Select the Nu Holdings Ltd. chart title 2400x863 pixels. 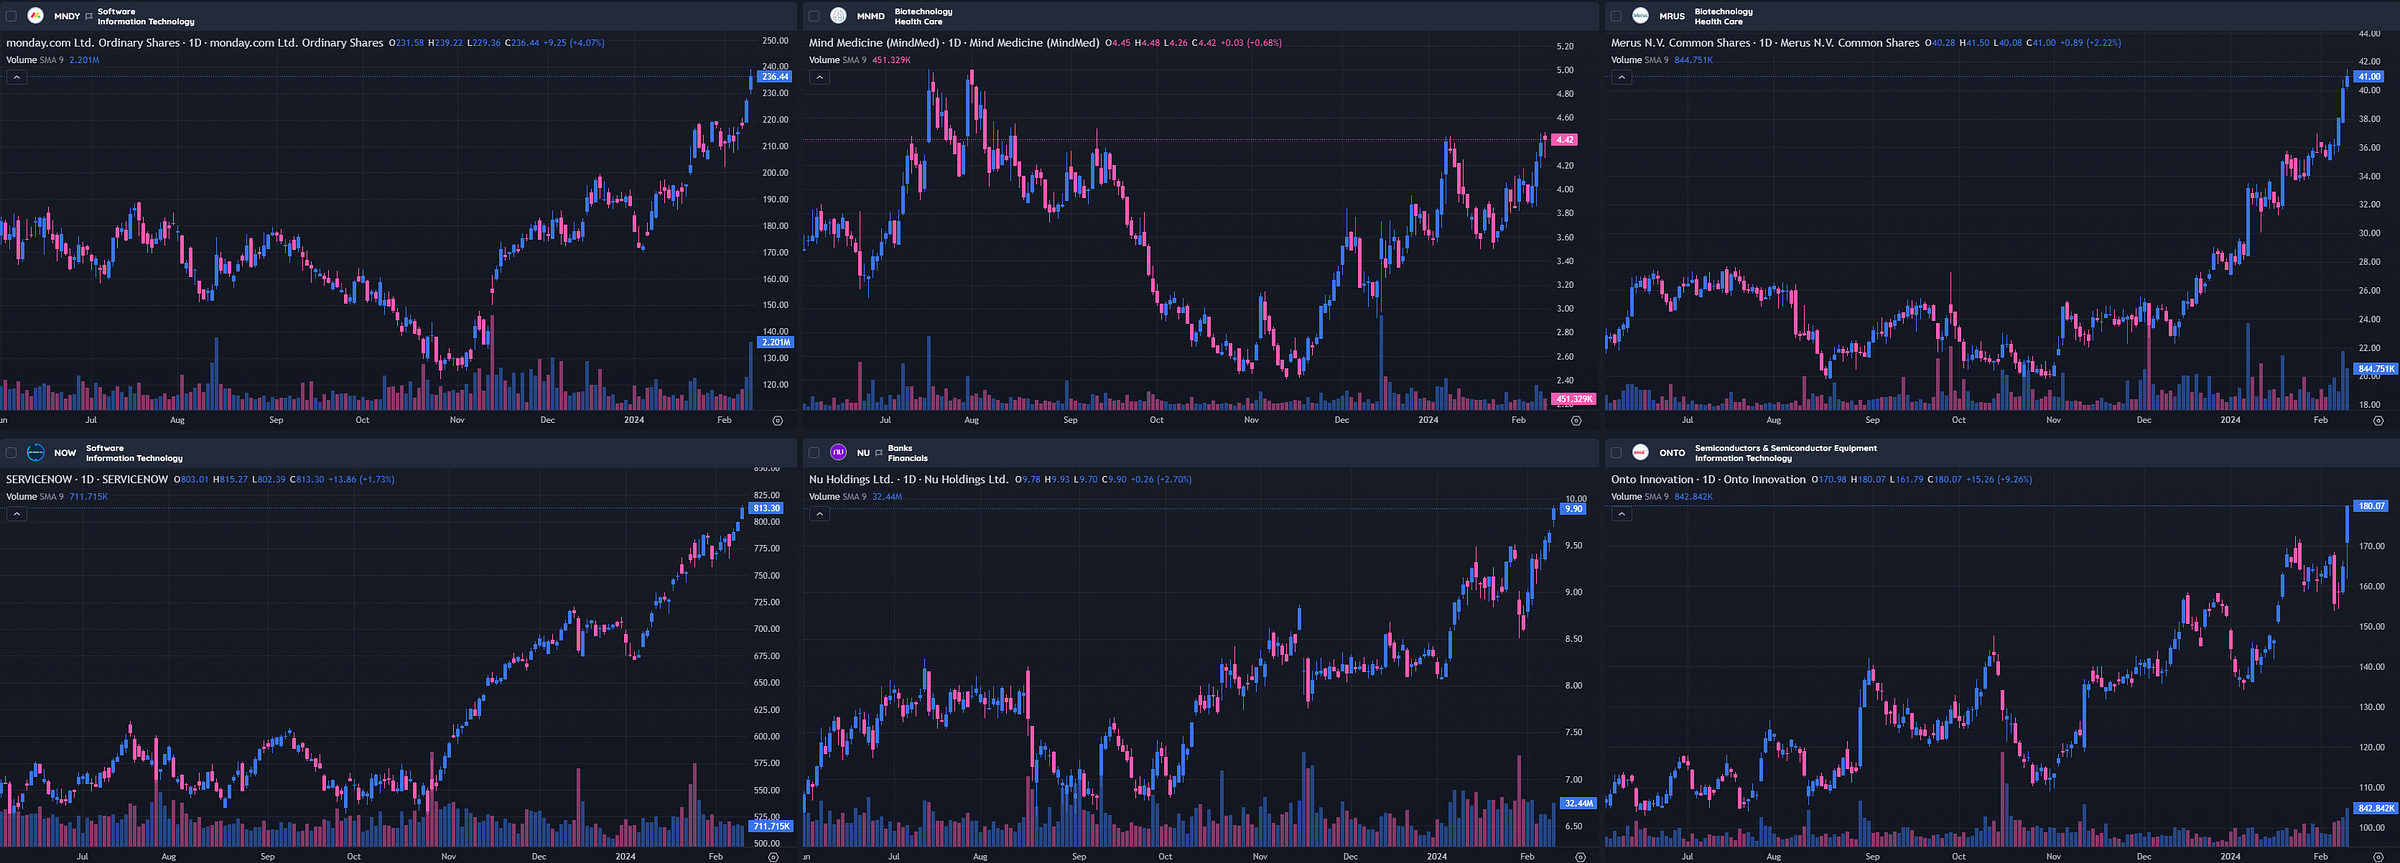pyautogui.click(x=909, y=480)
